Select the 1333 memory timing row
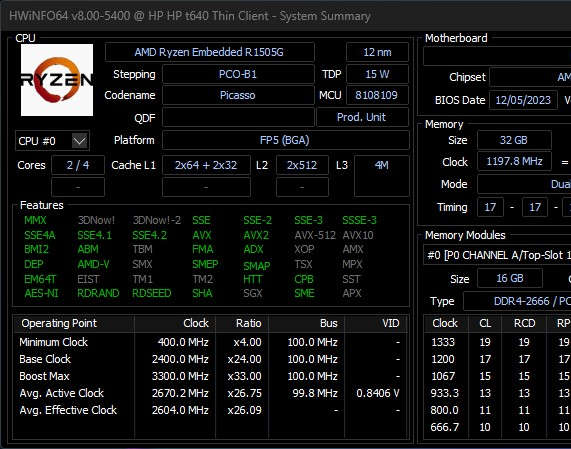The image size is (571, 449). (497, 342)
